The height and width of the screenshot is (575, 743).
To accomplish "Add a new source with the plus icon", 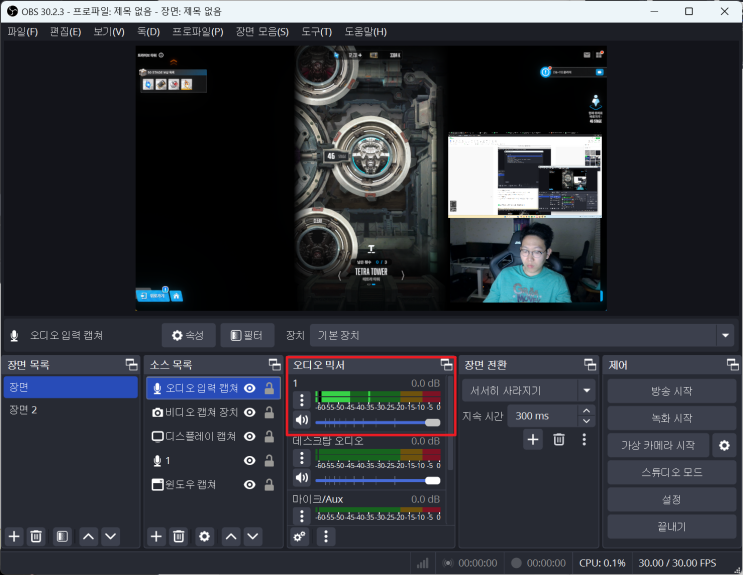I will click(x=156, y=537).
